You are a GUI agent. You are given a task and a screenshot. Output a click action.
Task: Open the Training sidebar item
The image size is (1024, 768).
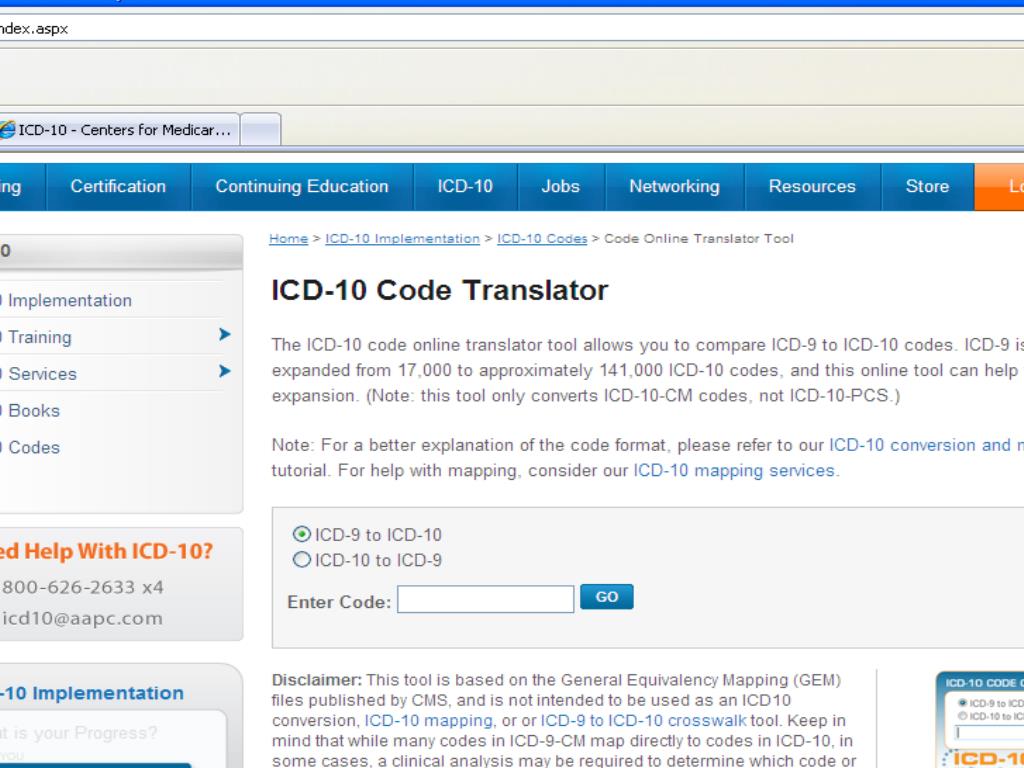tap(36, 337)
